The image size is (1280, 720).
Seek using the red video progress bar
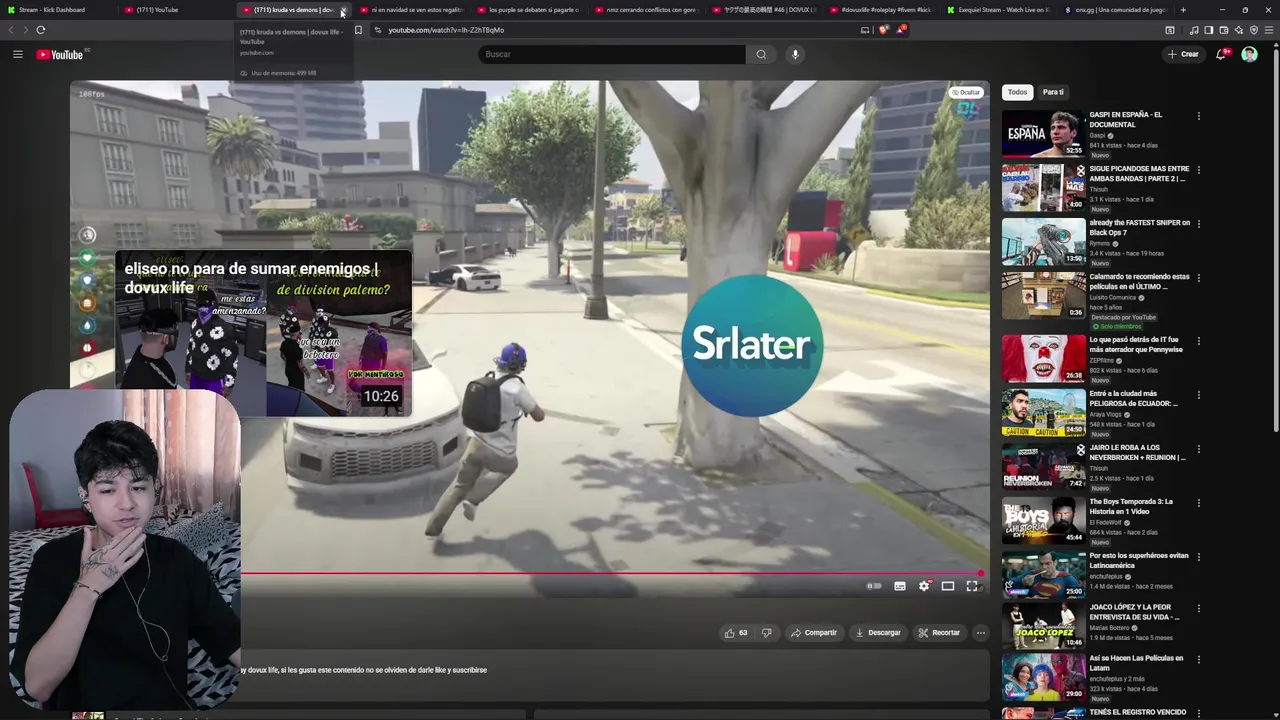pyautogui.click(x=610, y=574)
